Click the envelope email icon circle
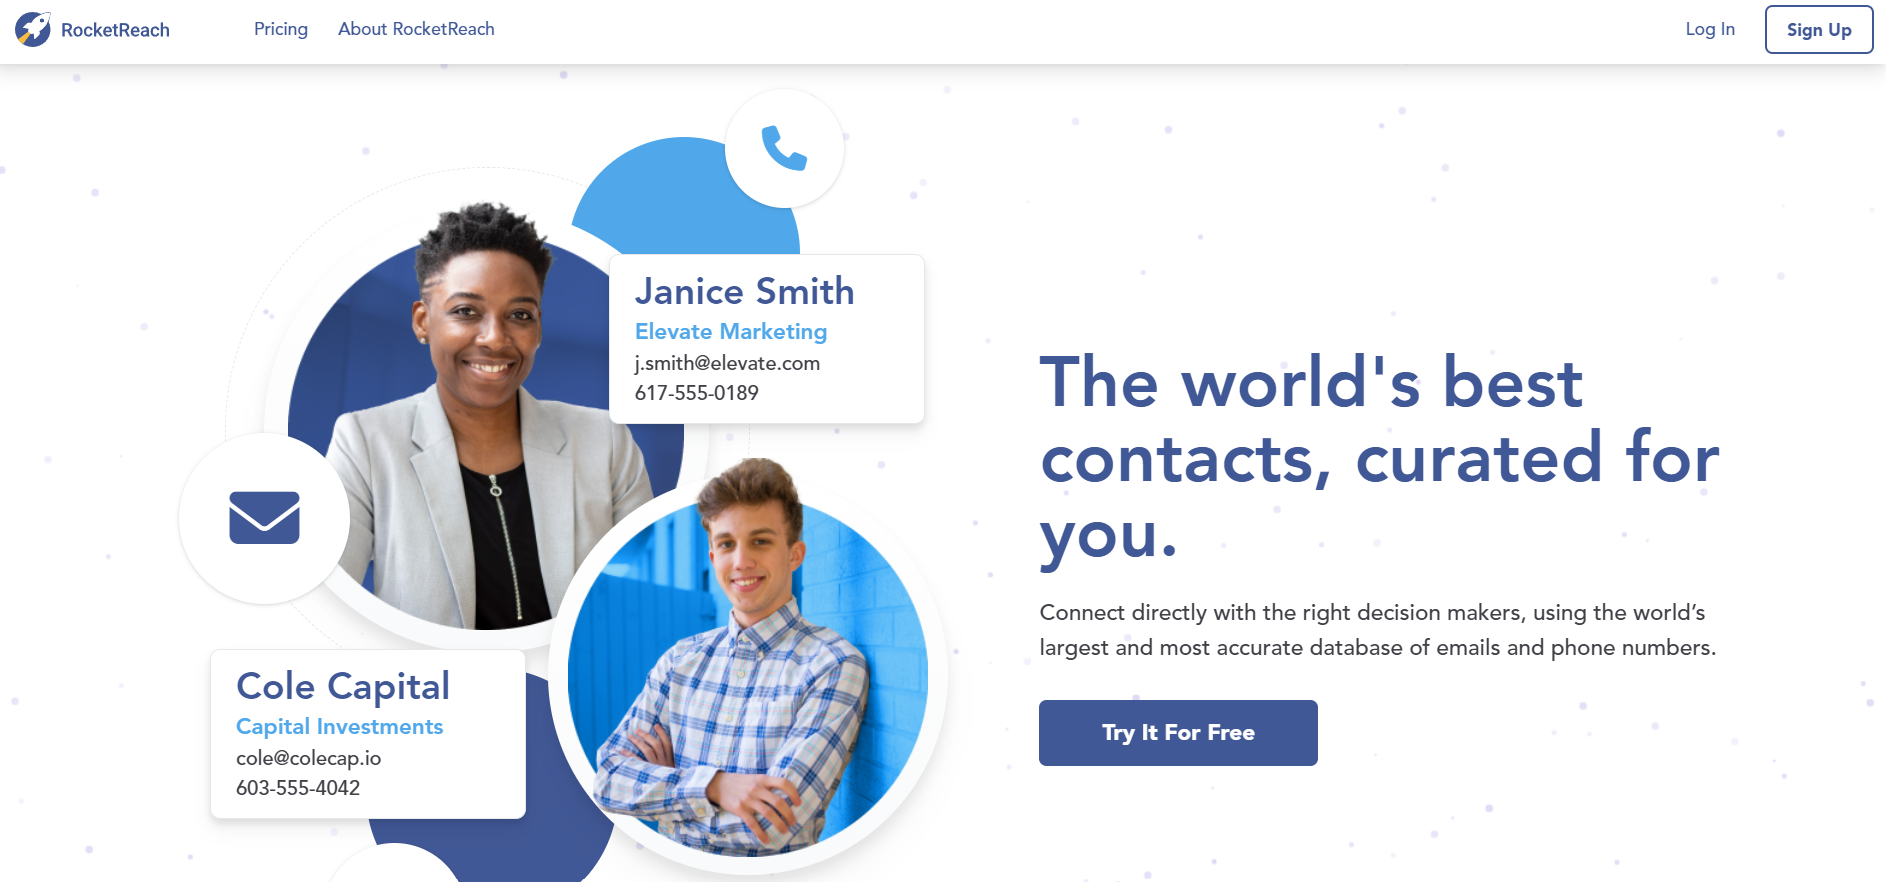Screen dimensions: 1886x882 pyautogui.click(x=264, y=518)
